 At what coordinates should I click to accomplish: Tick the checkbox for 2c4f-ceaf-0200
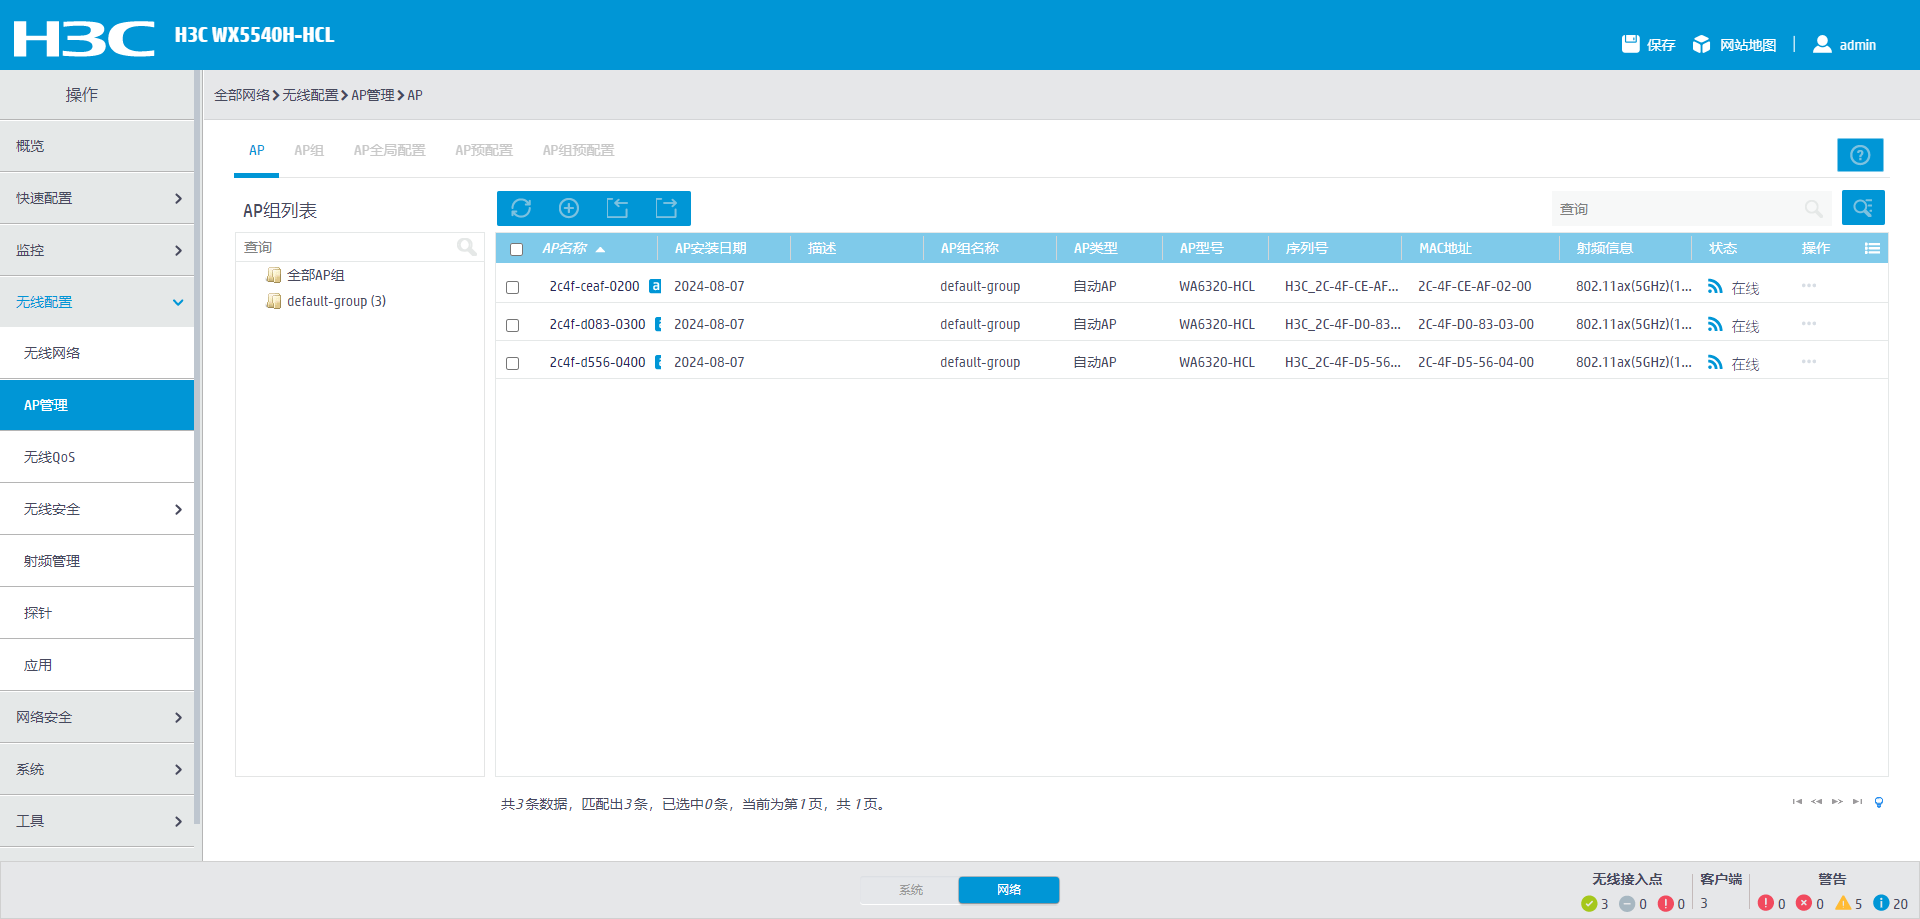pyautogui.click(x=513, y=287)
